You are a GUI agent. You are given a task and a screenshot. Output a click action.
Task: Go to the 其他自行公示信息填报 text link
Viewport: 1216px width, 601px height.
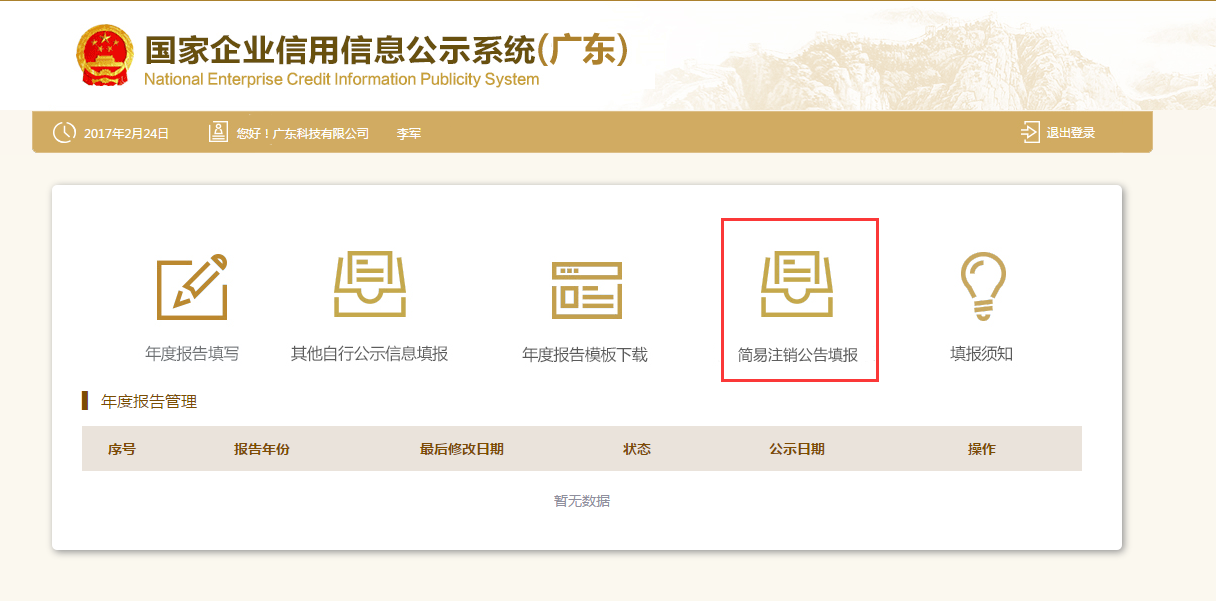point(369,354)
